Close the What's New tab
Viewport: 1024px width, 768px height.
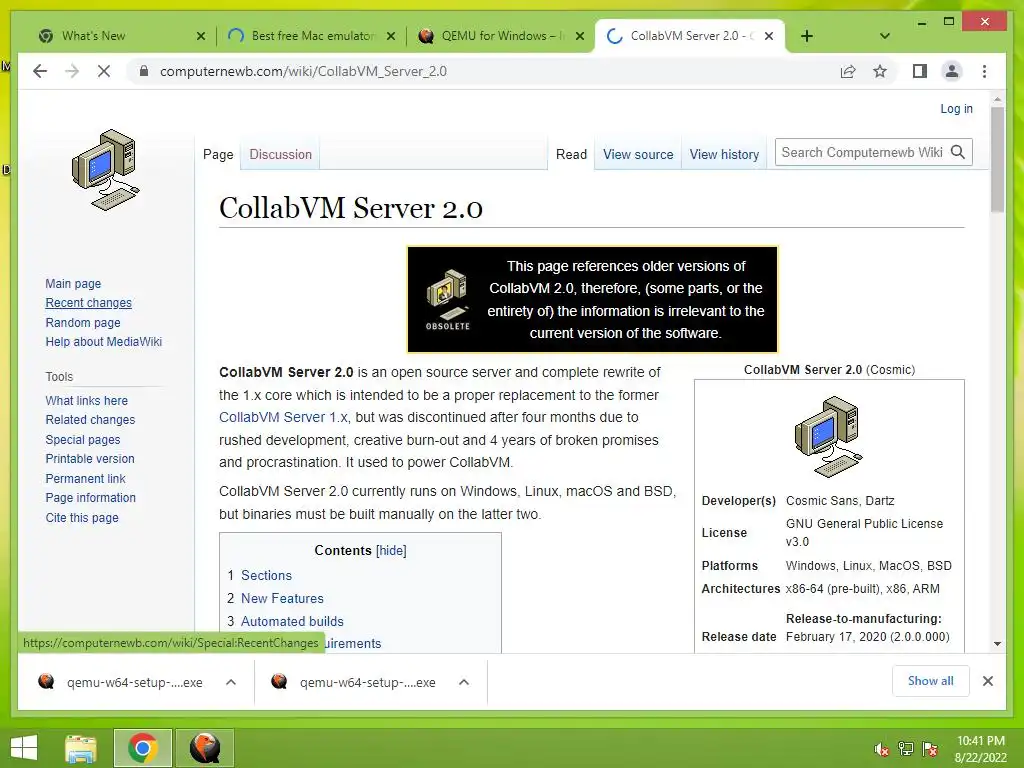click(200, 36)
